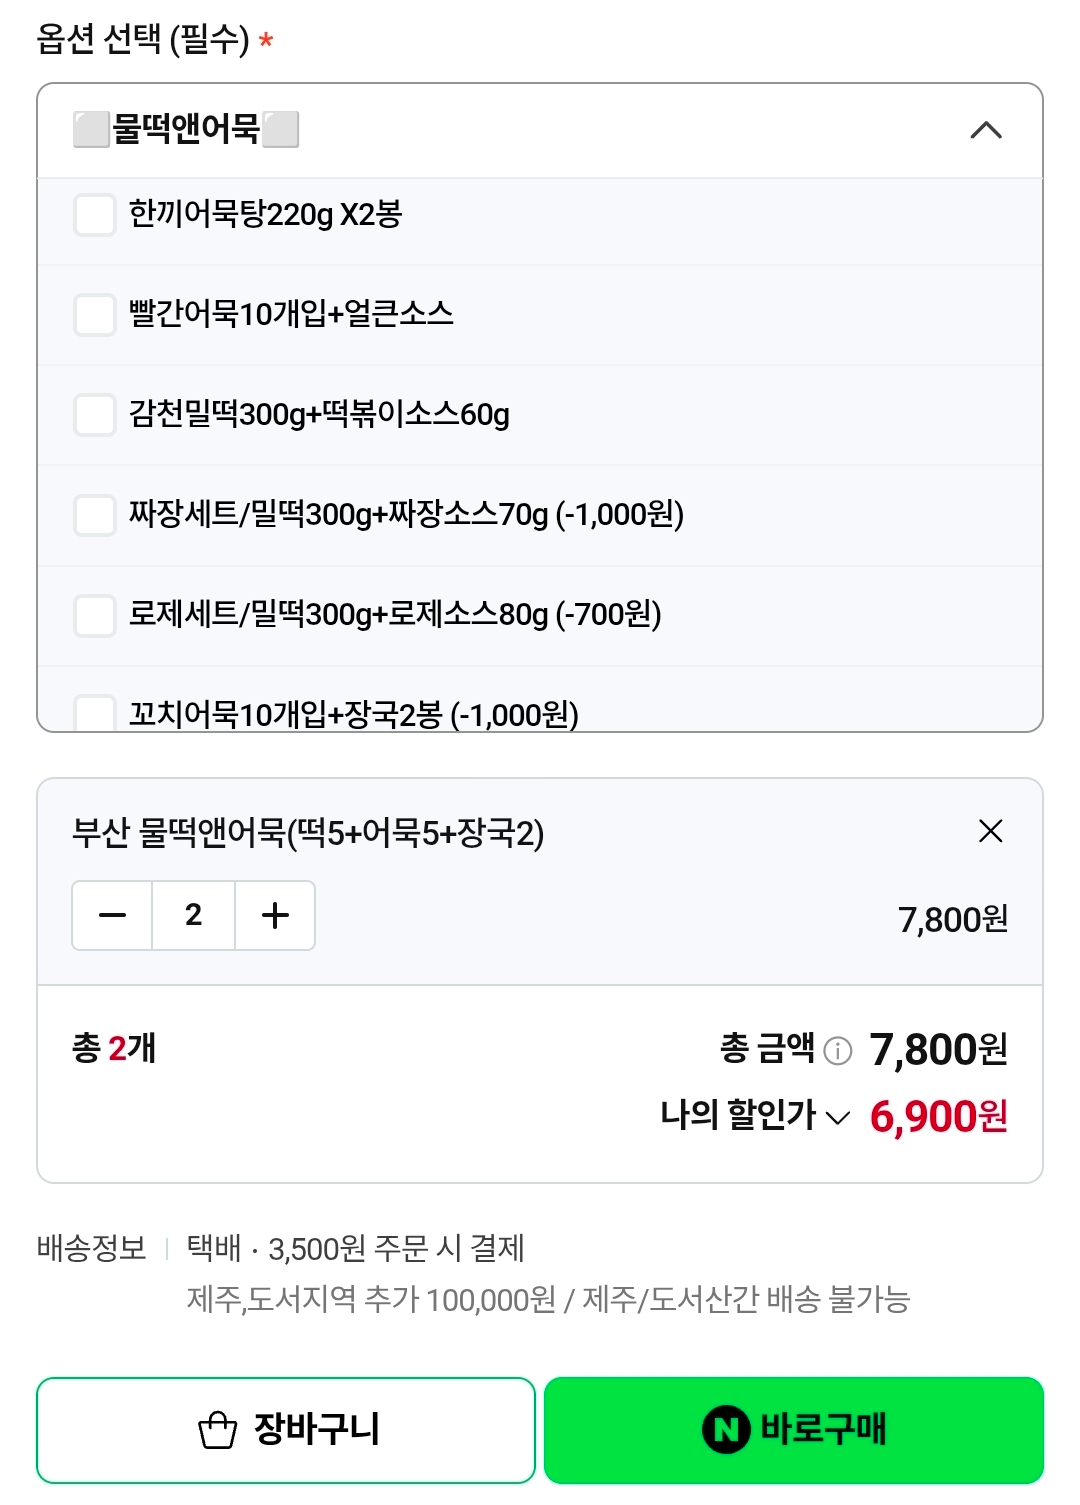The width and height of the screenshot is (1080, 1505).
Task: Click the 6,900원 discounted price
Action: click(x=938, y=1117)
